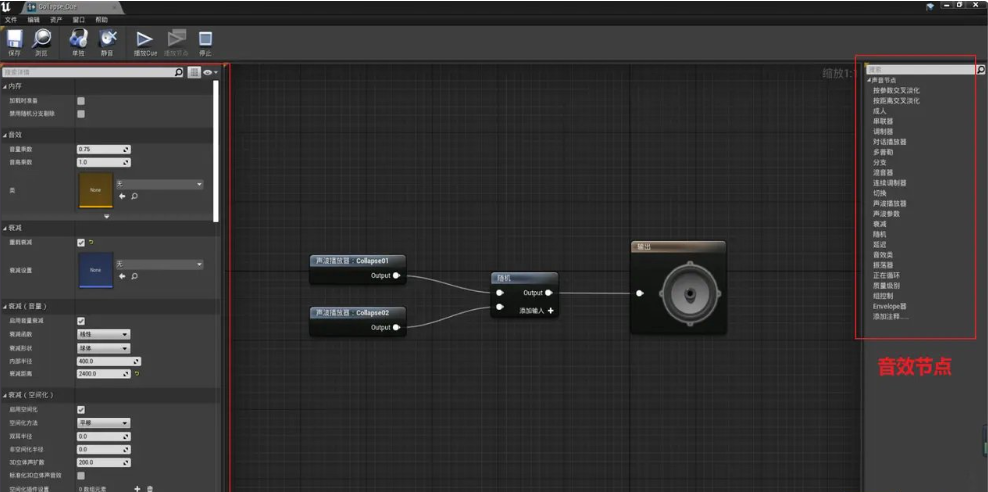Open the 资产 menu
This screenshot has height=492, width=988.
click(x=56, y=20)
